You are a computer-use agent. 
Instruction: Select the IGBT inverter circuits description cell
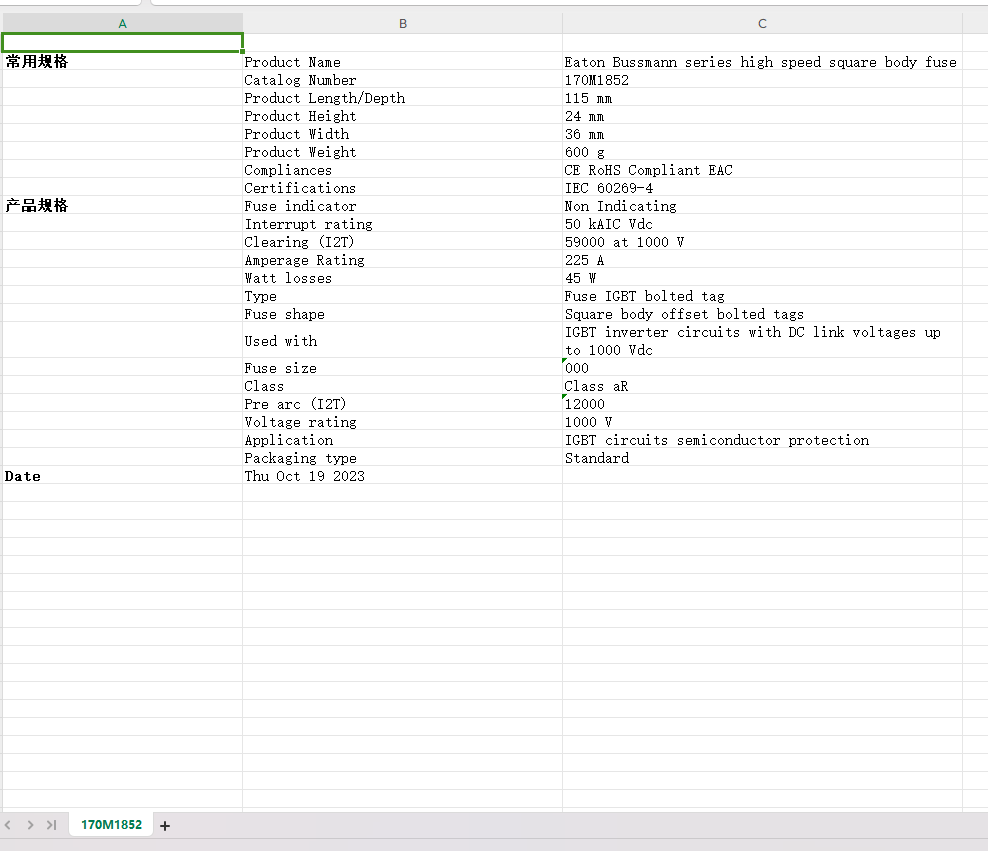point(762,341)
